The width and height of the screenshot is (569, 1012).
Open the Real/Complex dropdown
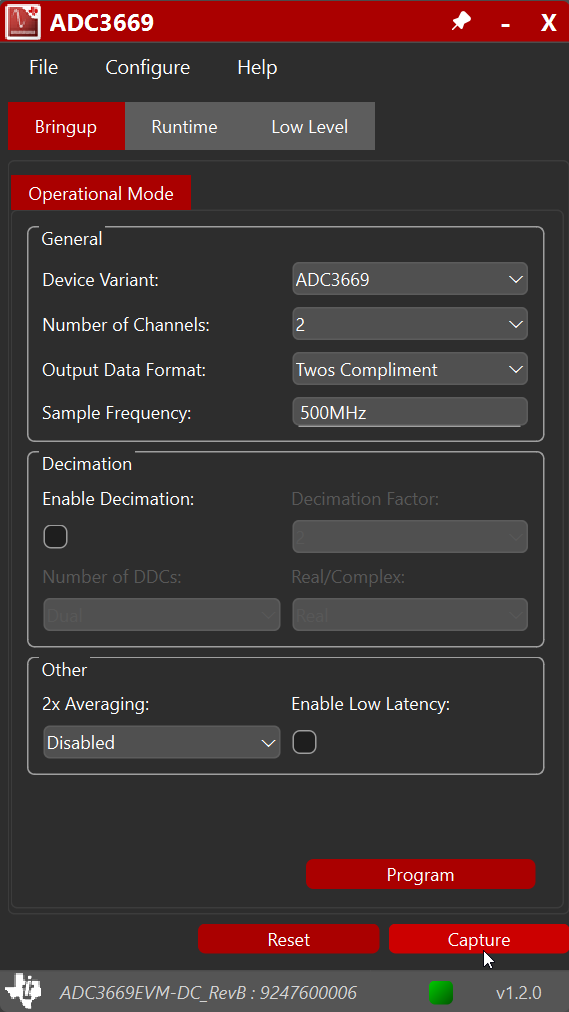(x=410, y=614)
